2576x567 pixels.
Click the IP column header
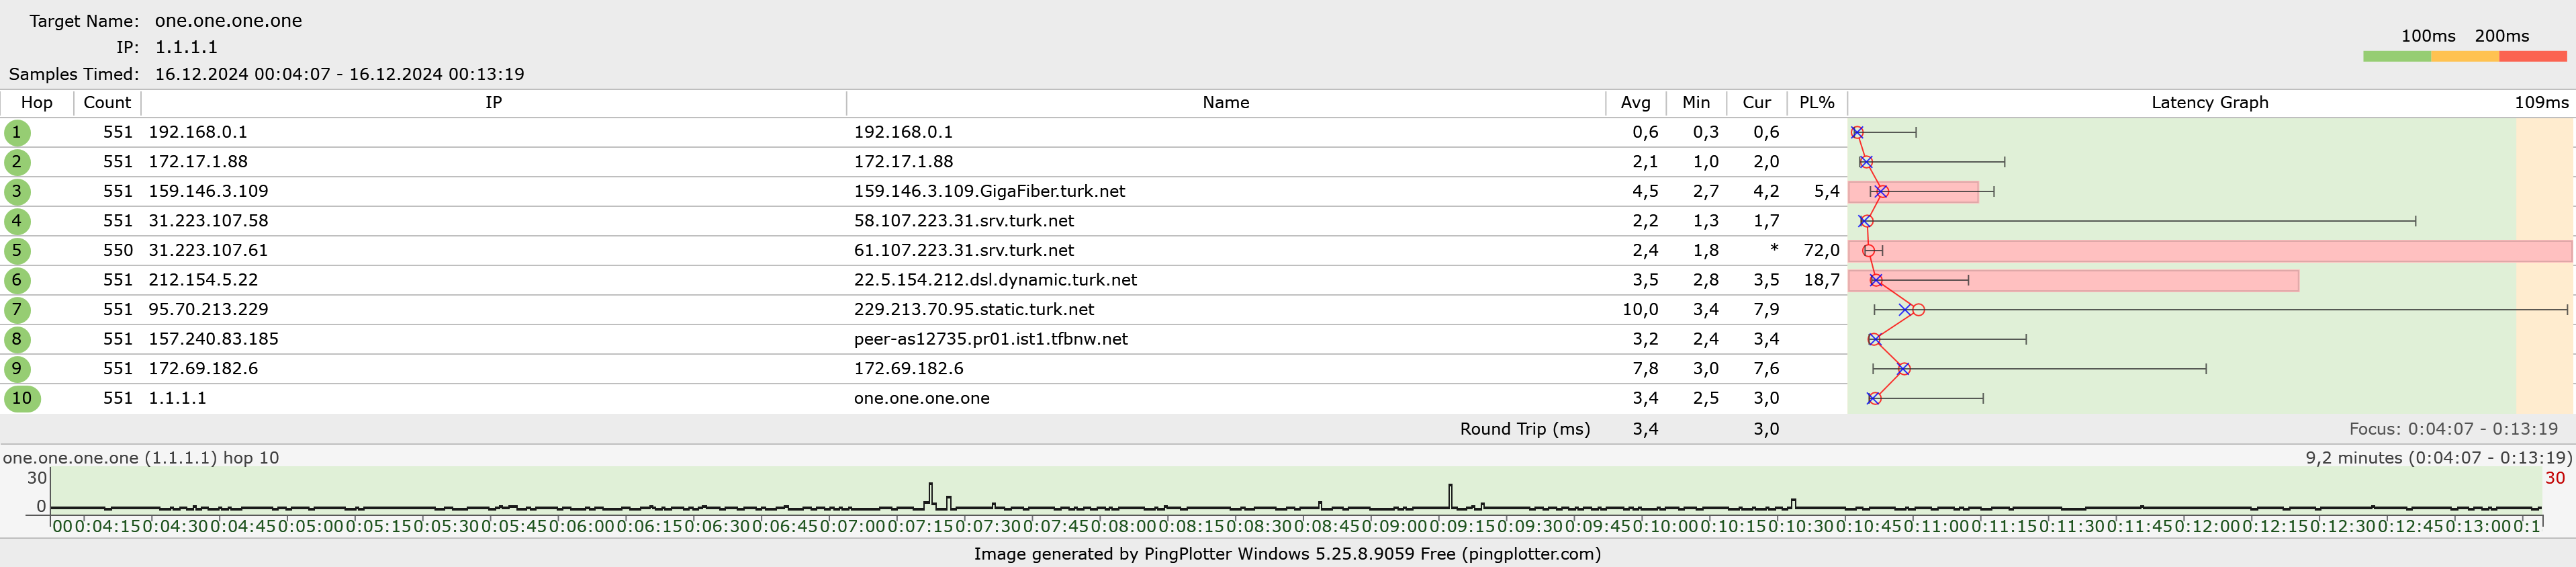pos(493,103)
